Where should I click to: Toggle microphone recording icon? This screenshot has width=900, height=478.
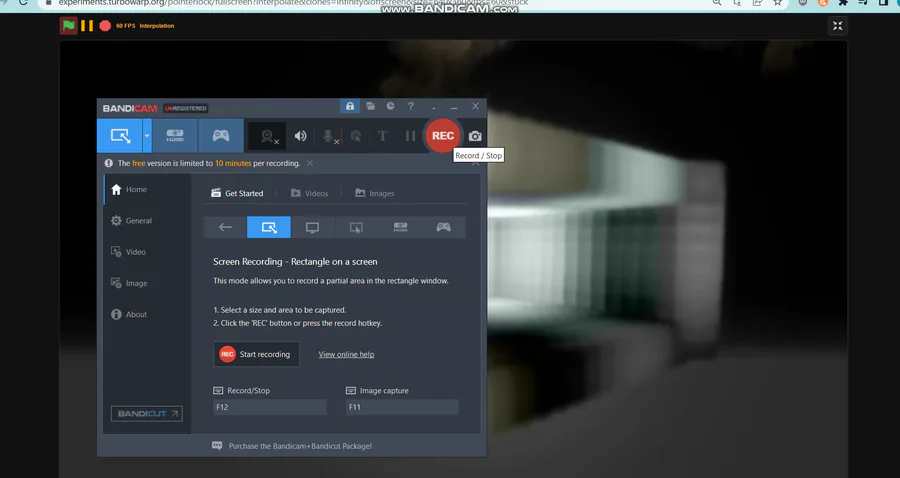tap(328, 137)
